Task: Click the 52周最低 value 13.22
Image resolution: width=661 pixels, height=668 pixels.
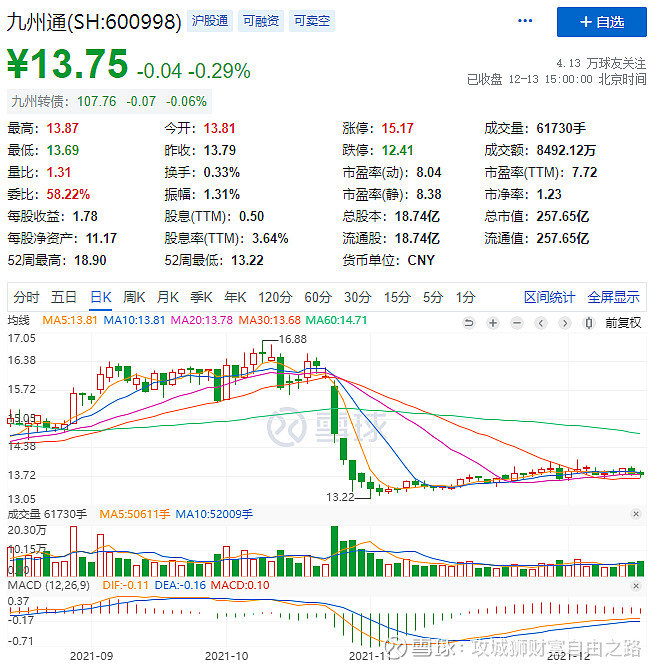Action: (x=247, y=260)
